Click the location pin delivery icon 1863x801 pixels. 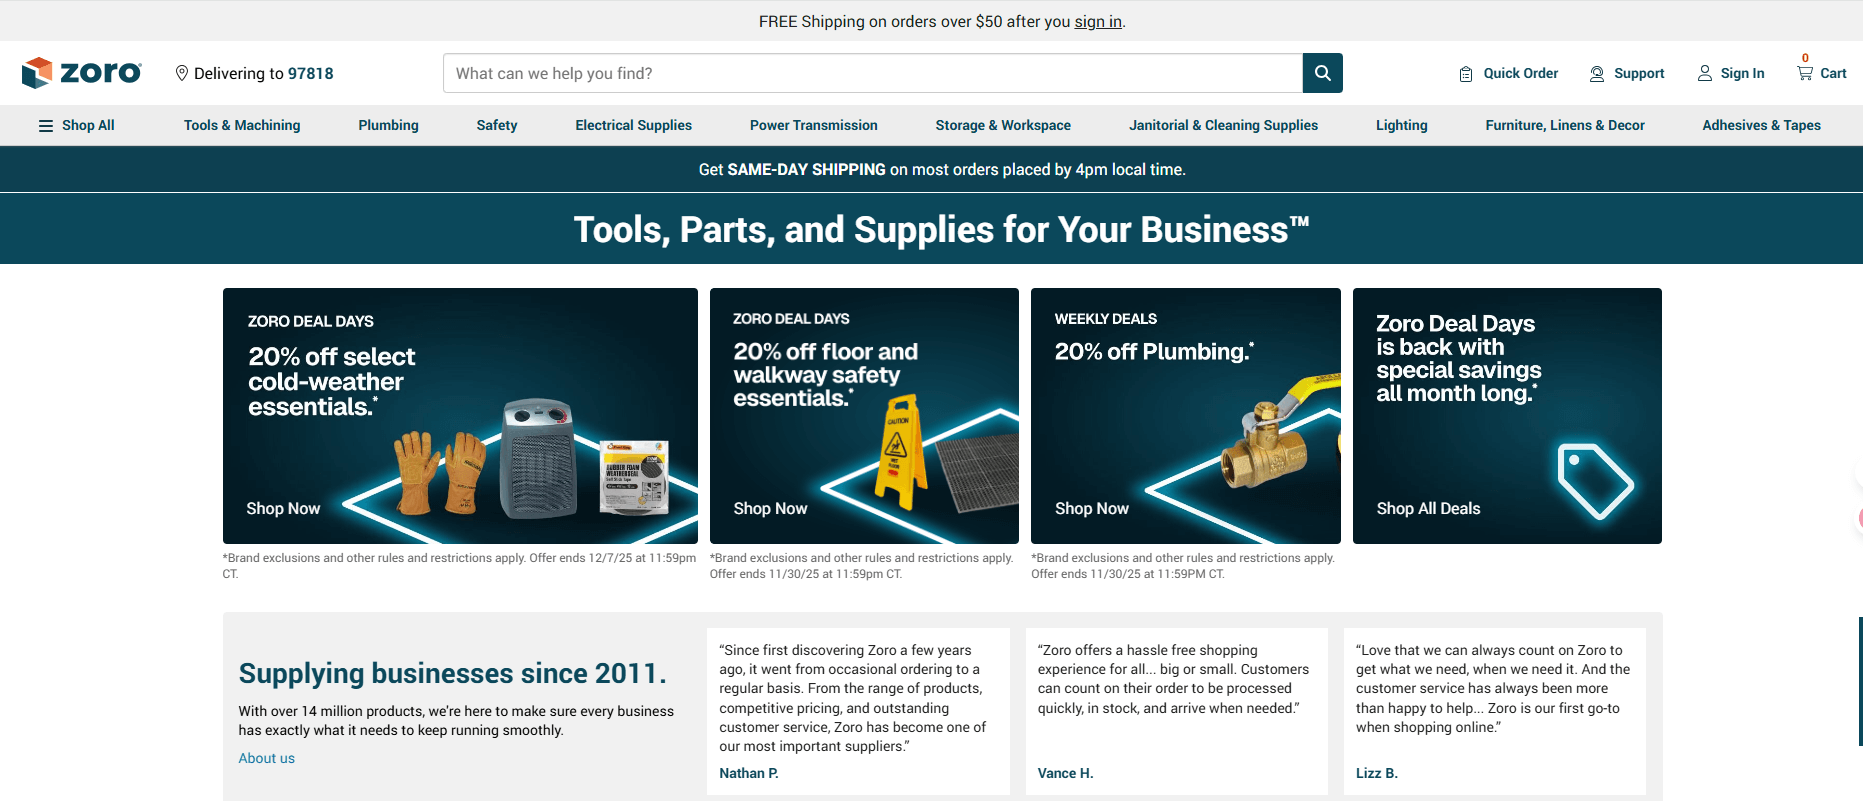click(x=182, y=73)
